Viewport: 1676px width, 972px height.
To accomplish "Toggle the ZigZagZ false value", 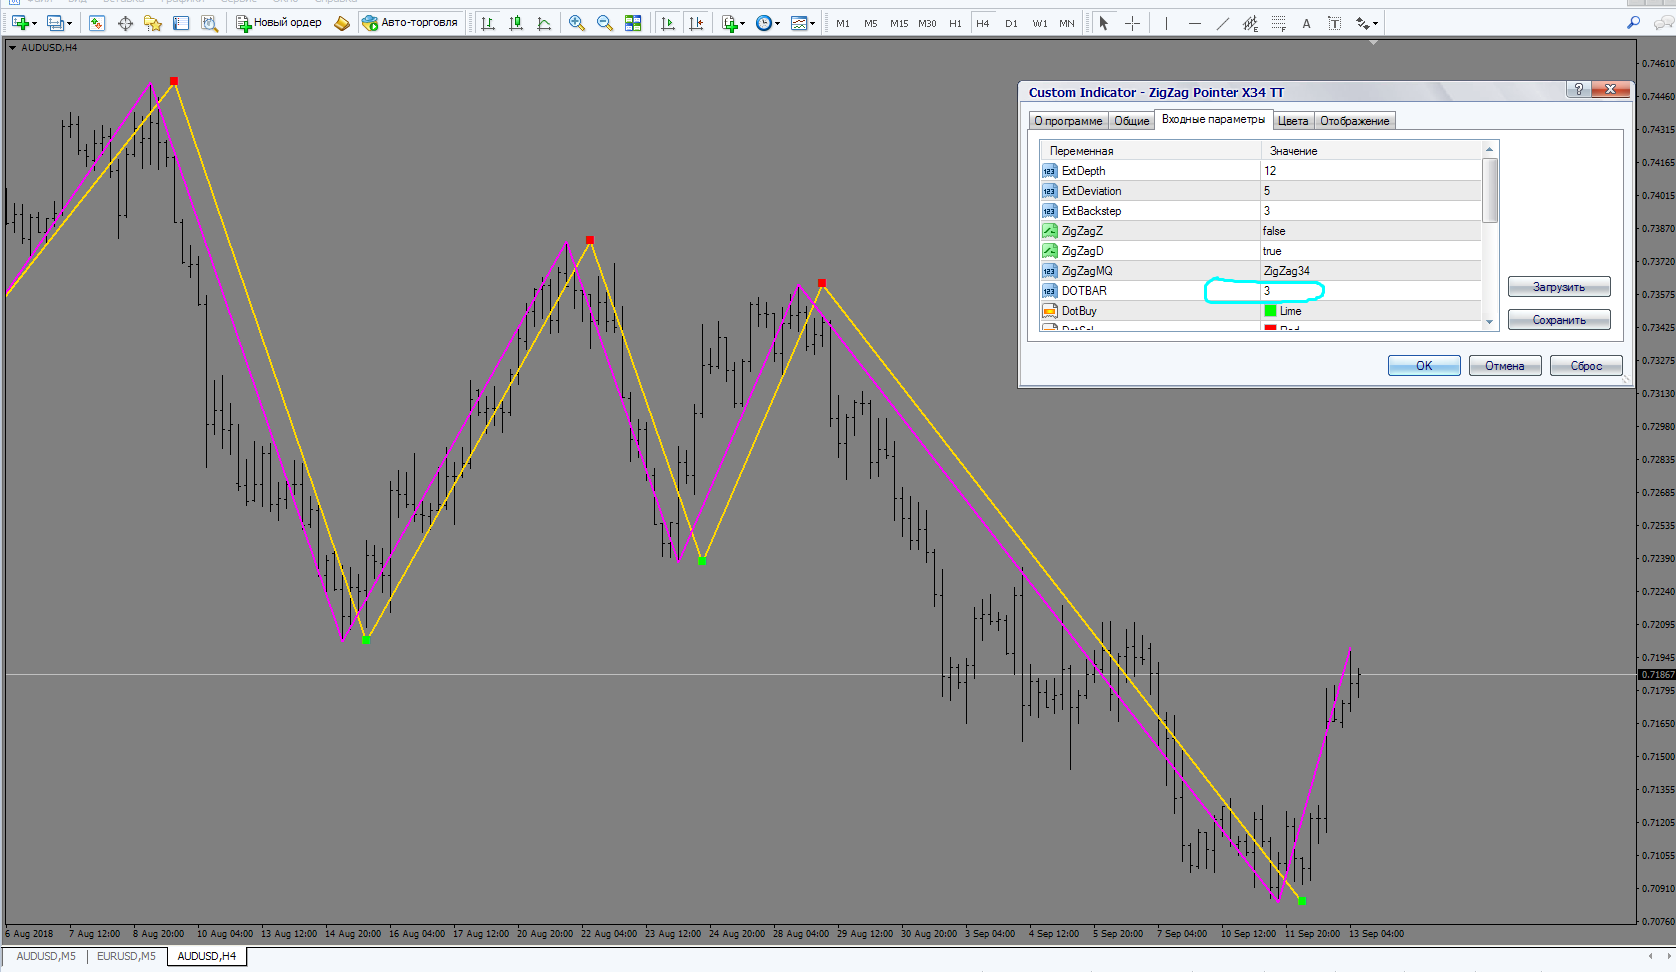I will [1370, 231].
